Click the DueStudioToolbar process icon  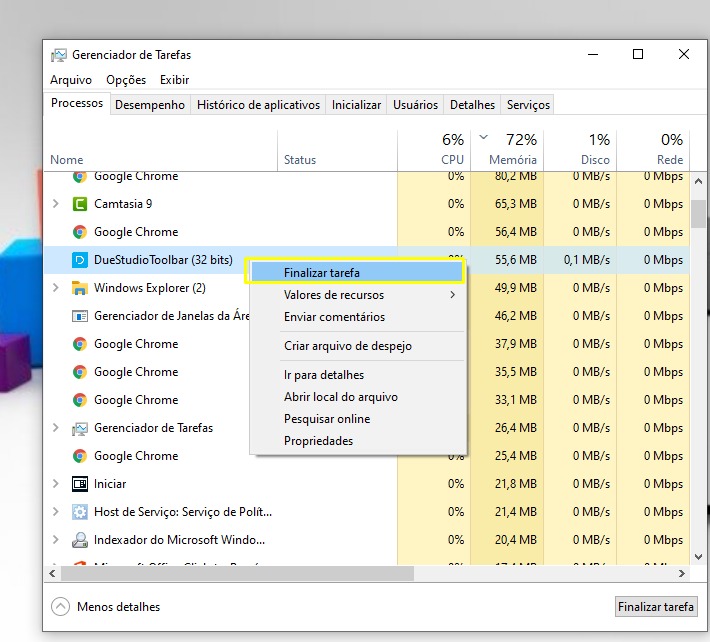80,260
